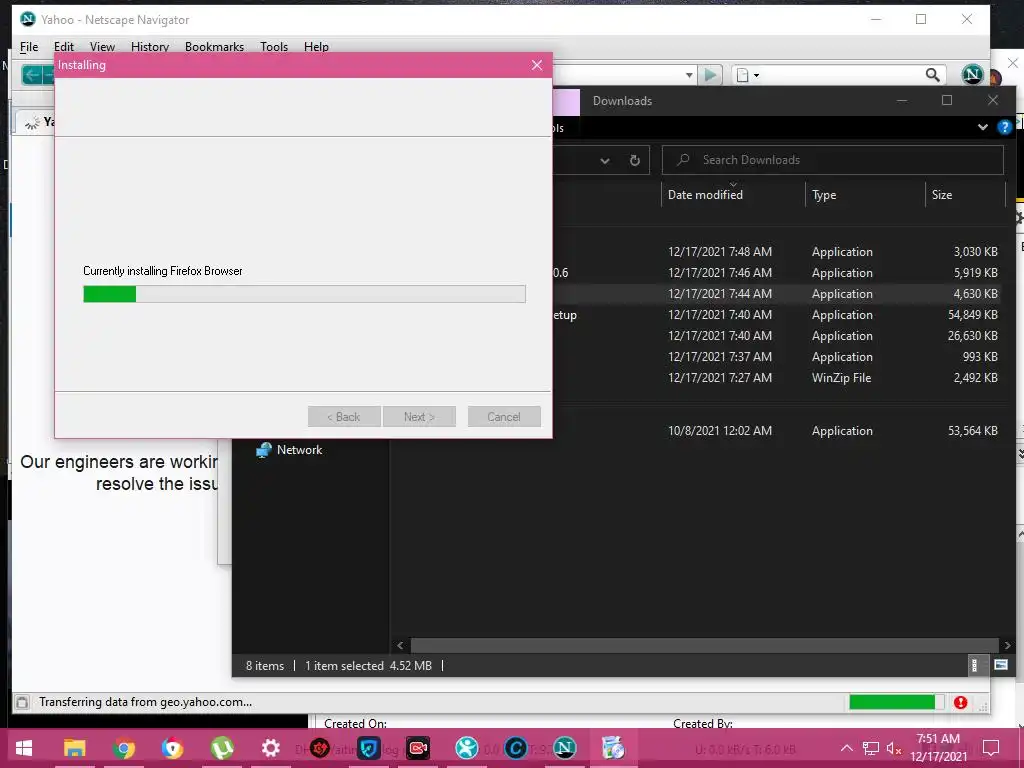Open the Windows notification center
The width and height of the screenshot is (1024, 768).
click(x=991, y=748)
